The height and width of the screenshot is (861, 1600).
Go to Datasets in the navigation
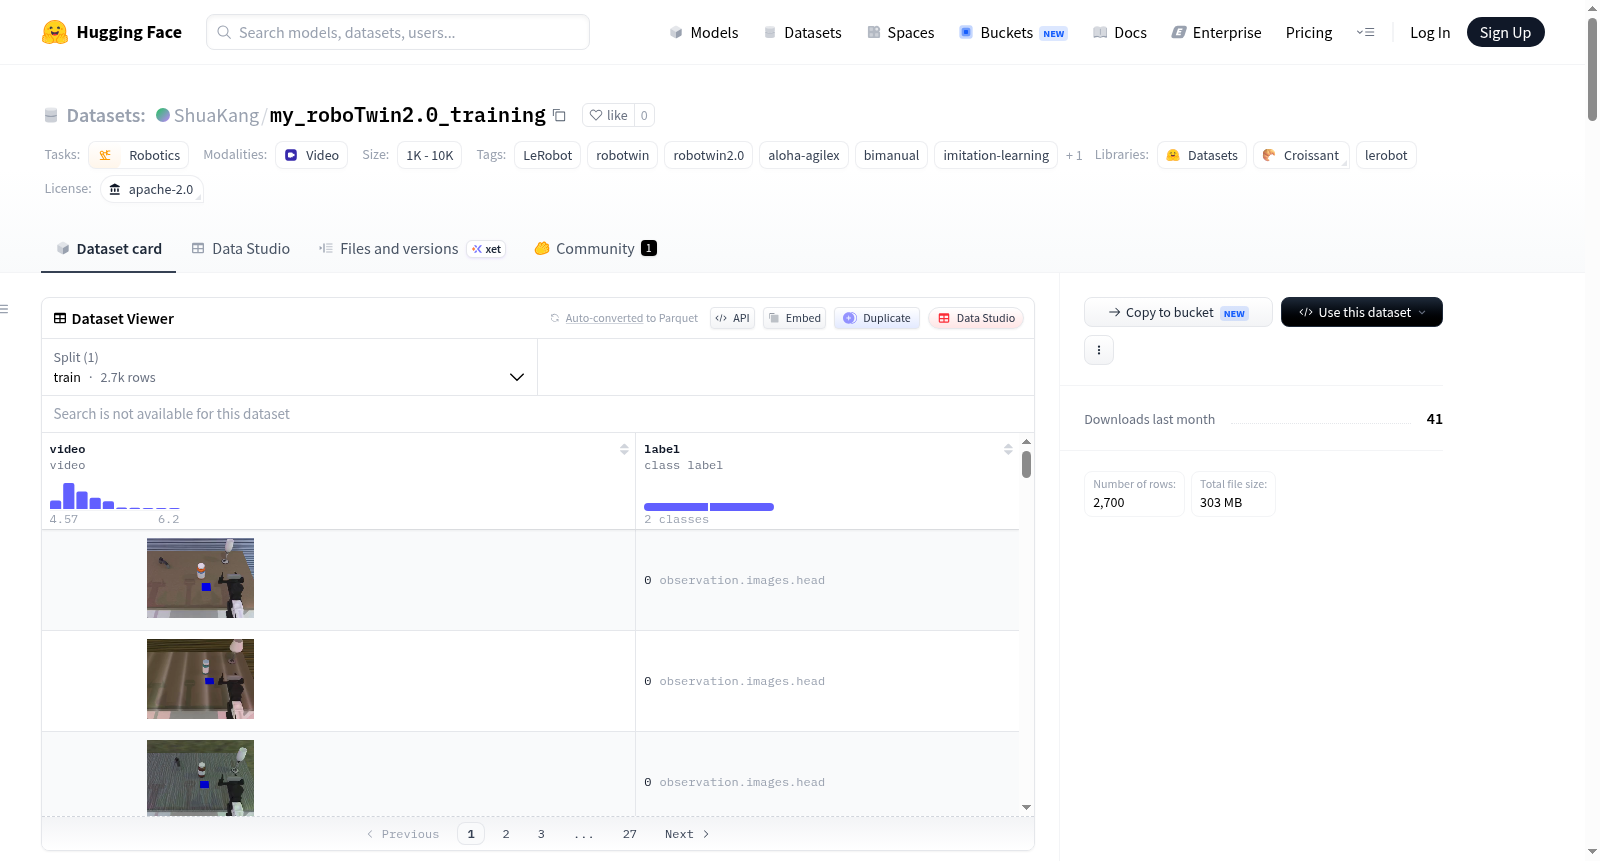click(x=802, y=33)
